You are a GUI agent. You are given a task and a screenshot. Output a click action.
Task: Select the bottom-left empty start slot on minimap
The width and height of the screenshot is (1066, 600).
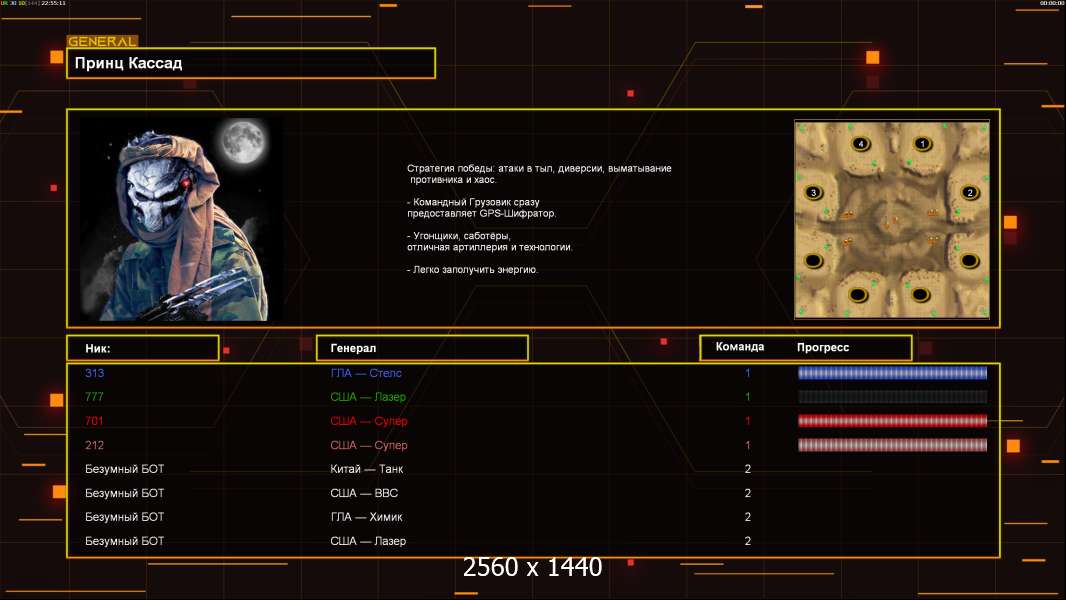click(x=858, y=295)
